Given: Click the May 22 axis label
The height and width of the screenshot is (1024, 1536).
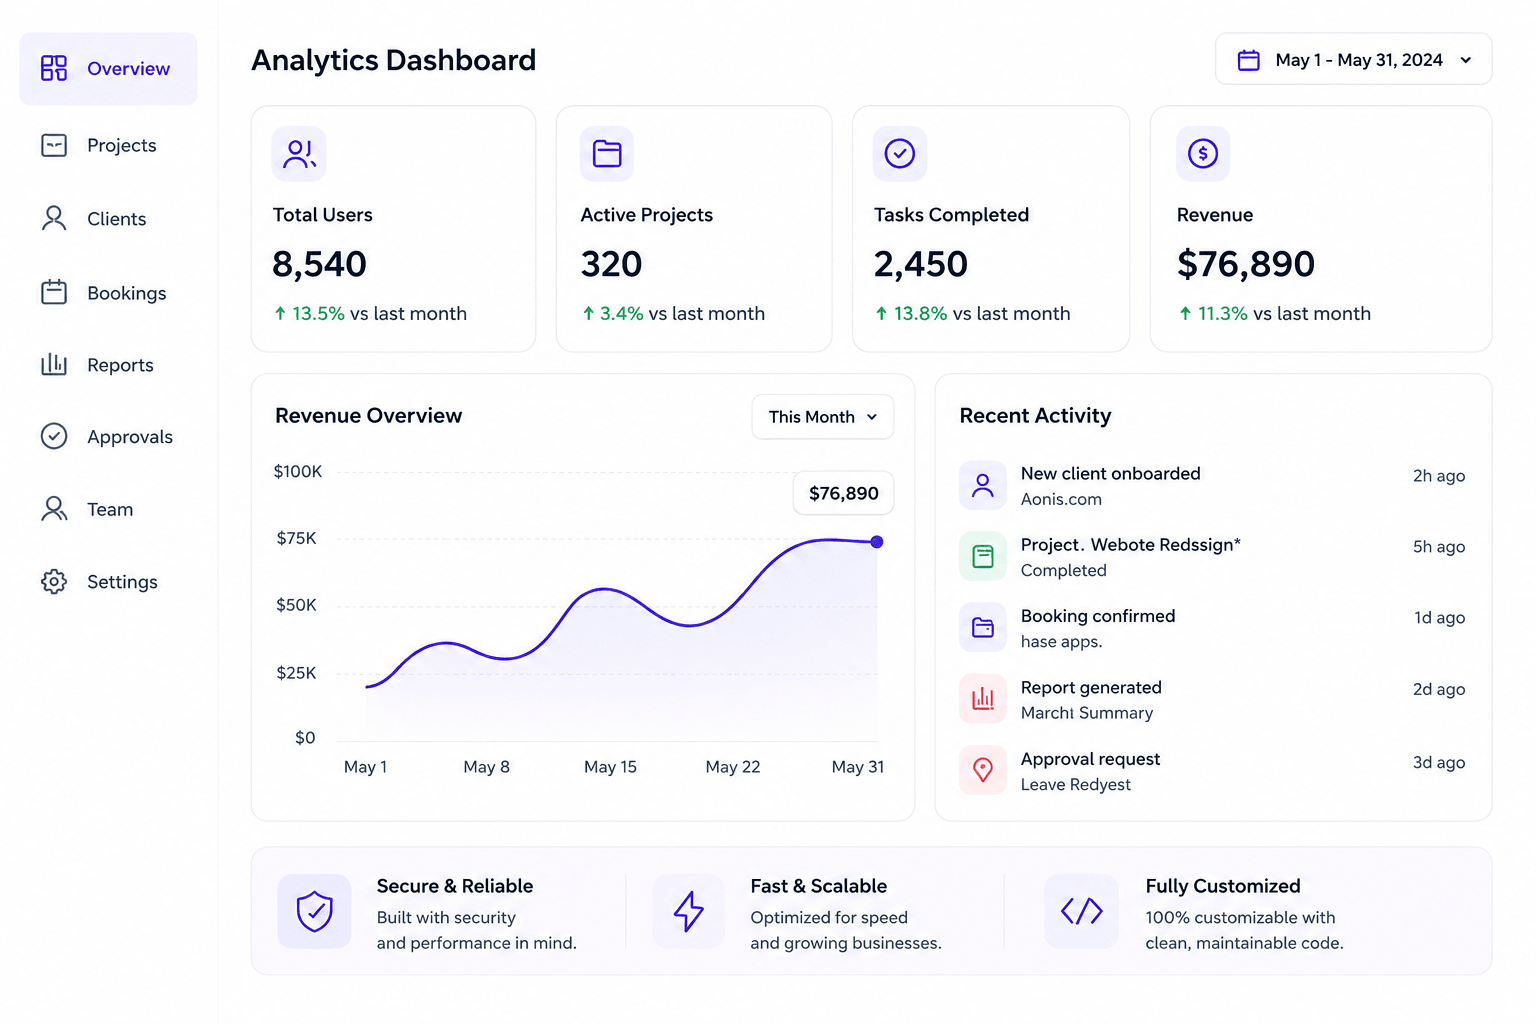Looking at the screenshot, I should click(x=732, y=767).
